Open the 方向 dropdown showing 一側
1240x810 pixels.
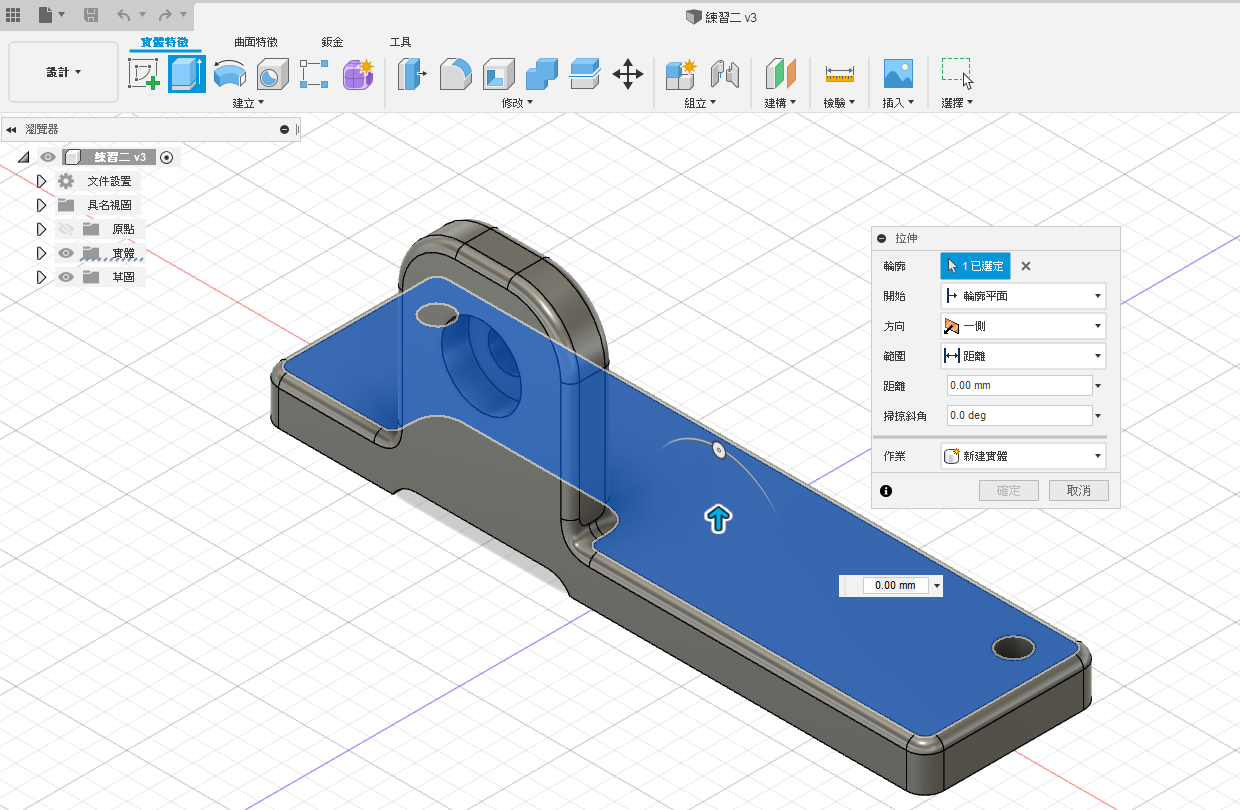(x=1023, y=326)
